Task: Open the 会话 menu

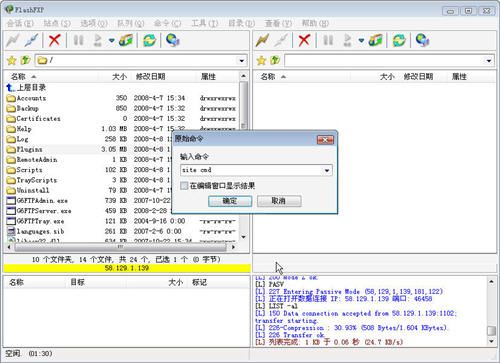Action: [x=20, y=23]
